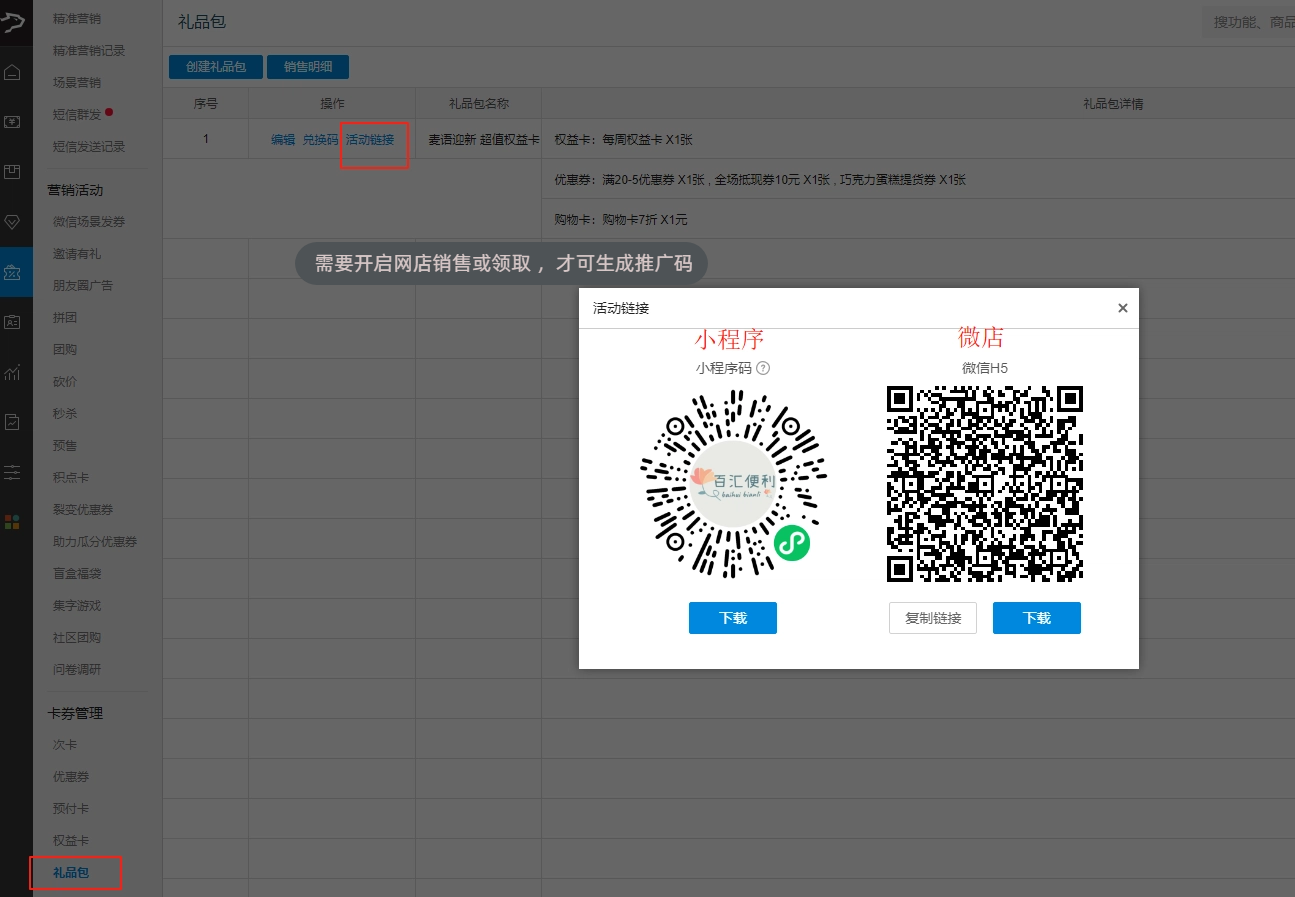Click the 礼品包名称 column header
Viewport: 1295px width, 897px height.
pyautogui.click(x=479, y=103)
